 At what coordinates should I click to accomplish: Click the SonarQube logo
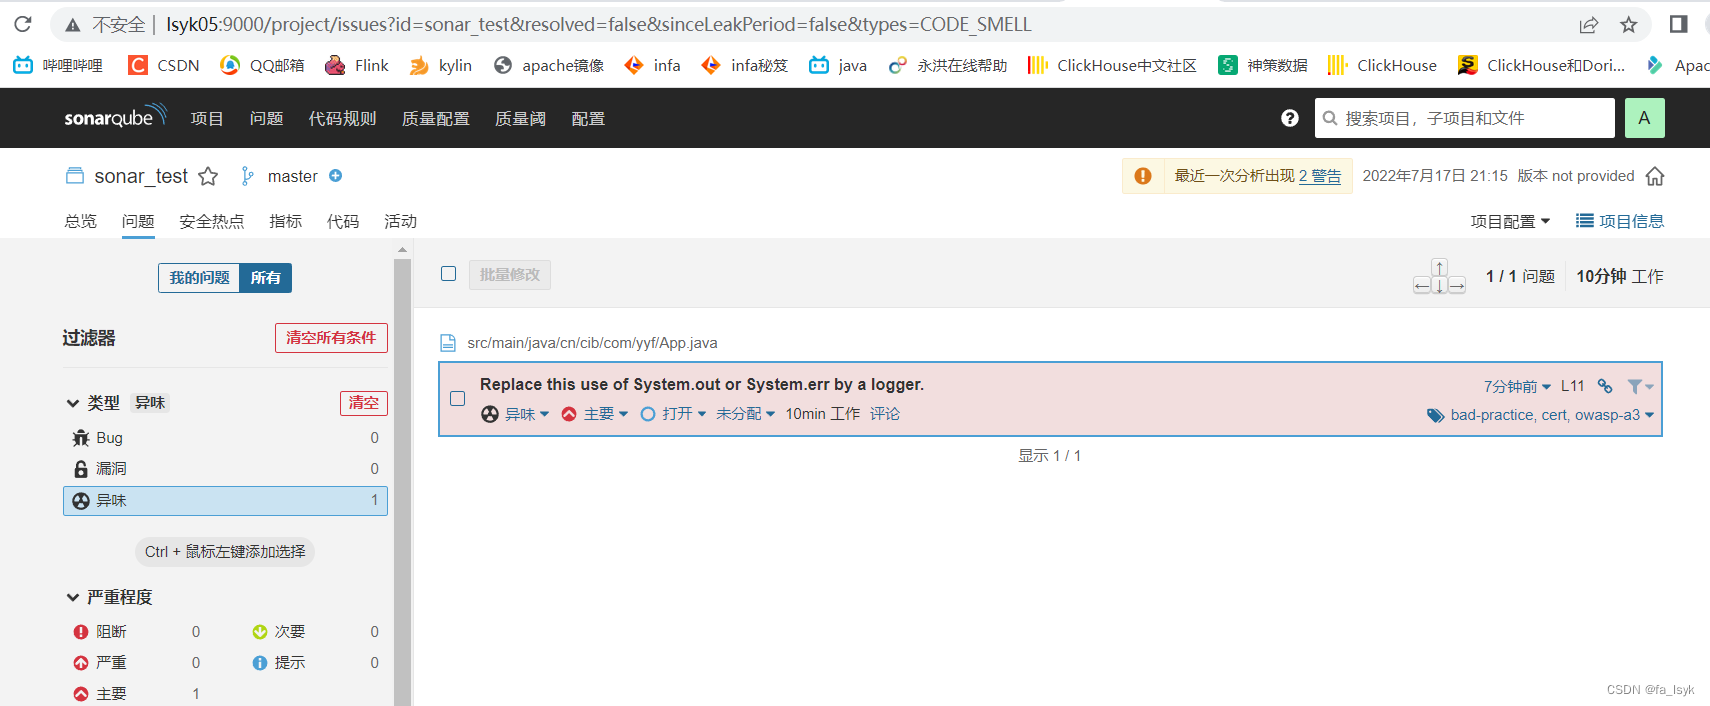tap(115, 117)
